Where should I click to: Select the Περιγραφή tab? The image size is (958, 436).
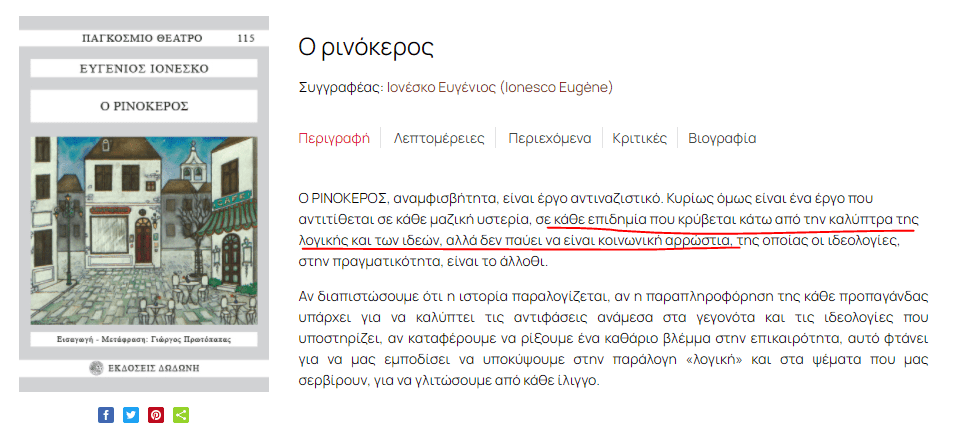pos(334,138)
